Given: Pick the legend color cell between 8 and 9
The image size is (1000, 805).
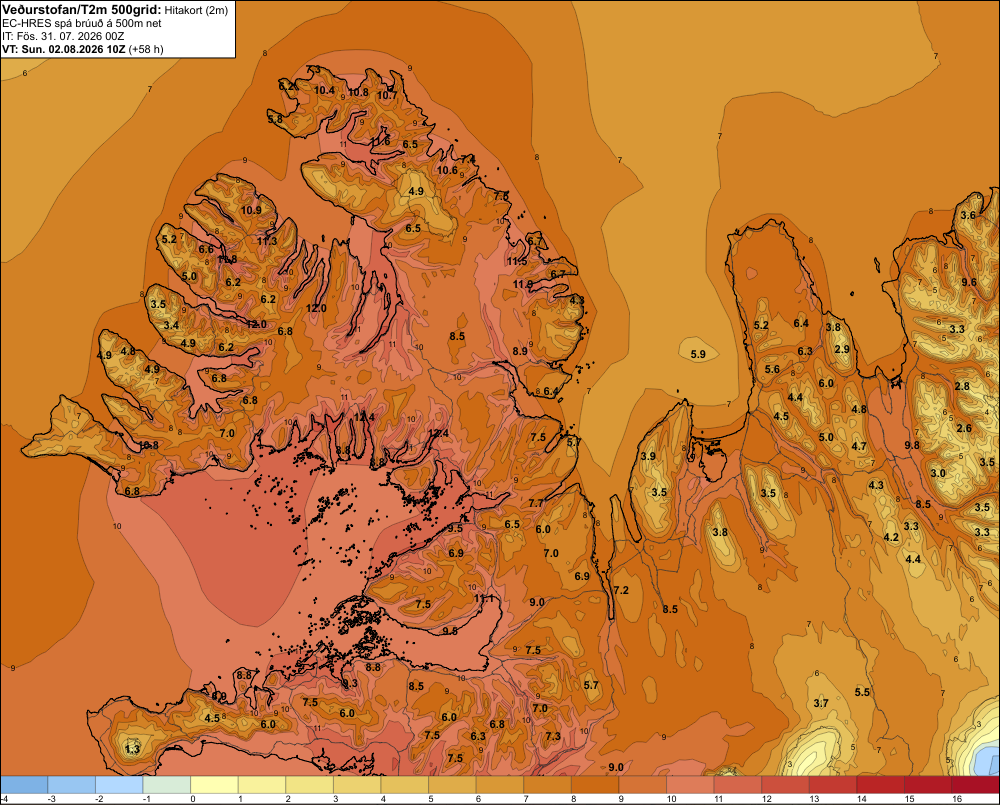Looking at the screenshot, I should (595, 785).
